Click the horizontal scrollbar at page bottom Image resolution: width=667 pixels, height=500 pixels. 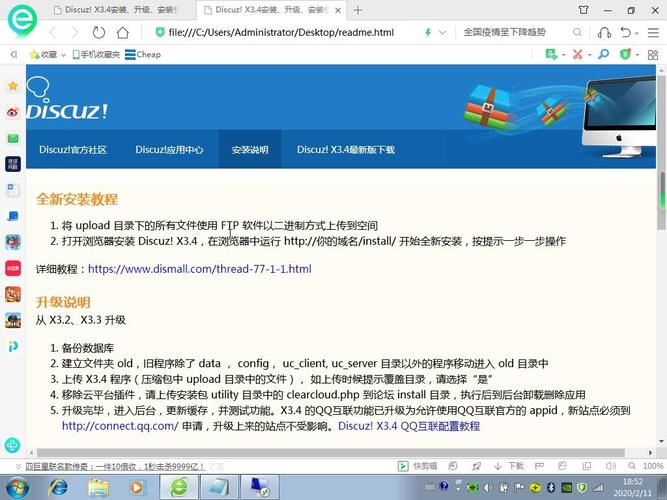[331, 452]
